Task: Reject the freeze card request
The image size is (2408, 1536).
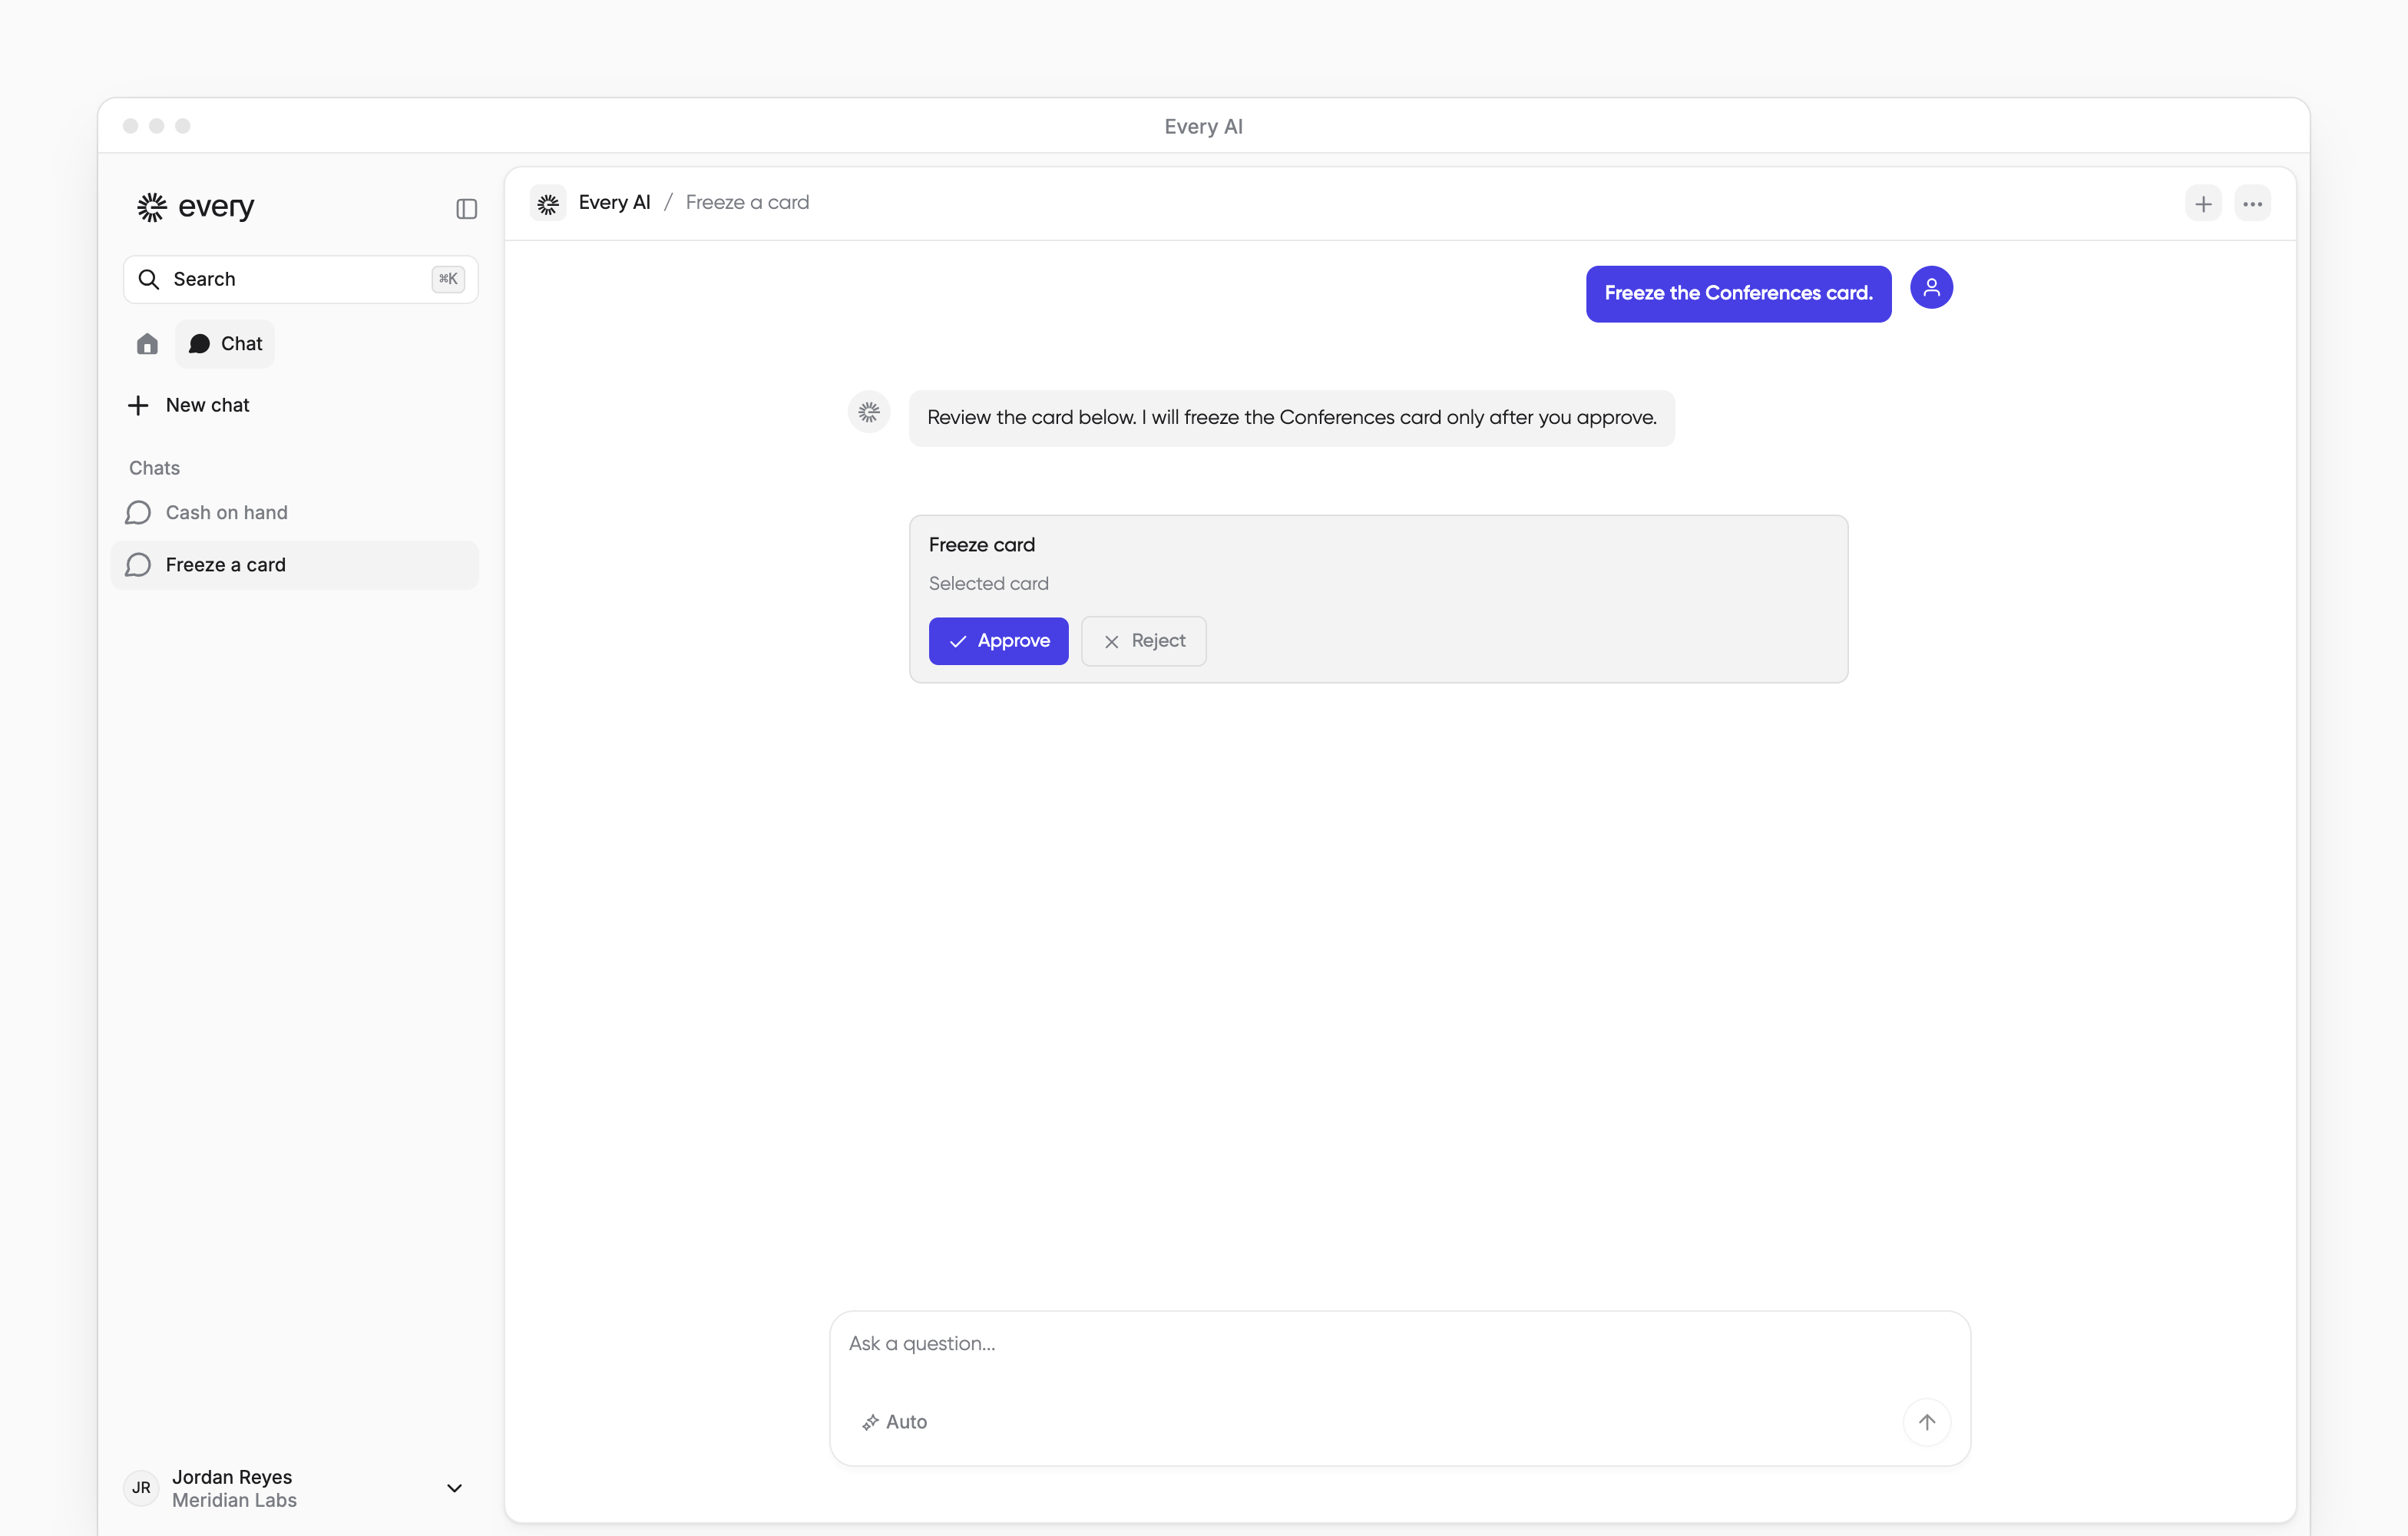Action: click(1143, 641)
